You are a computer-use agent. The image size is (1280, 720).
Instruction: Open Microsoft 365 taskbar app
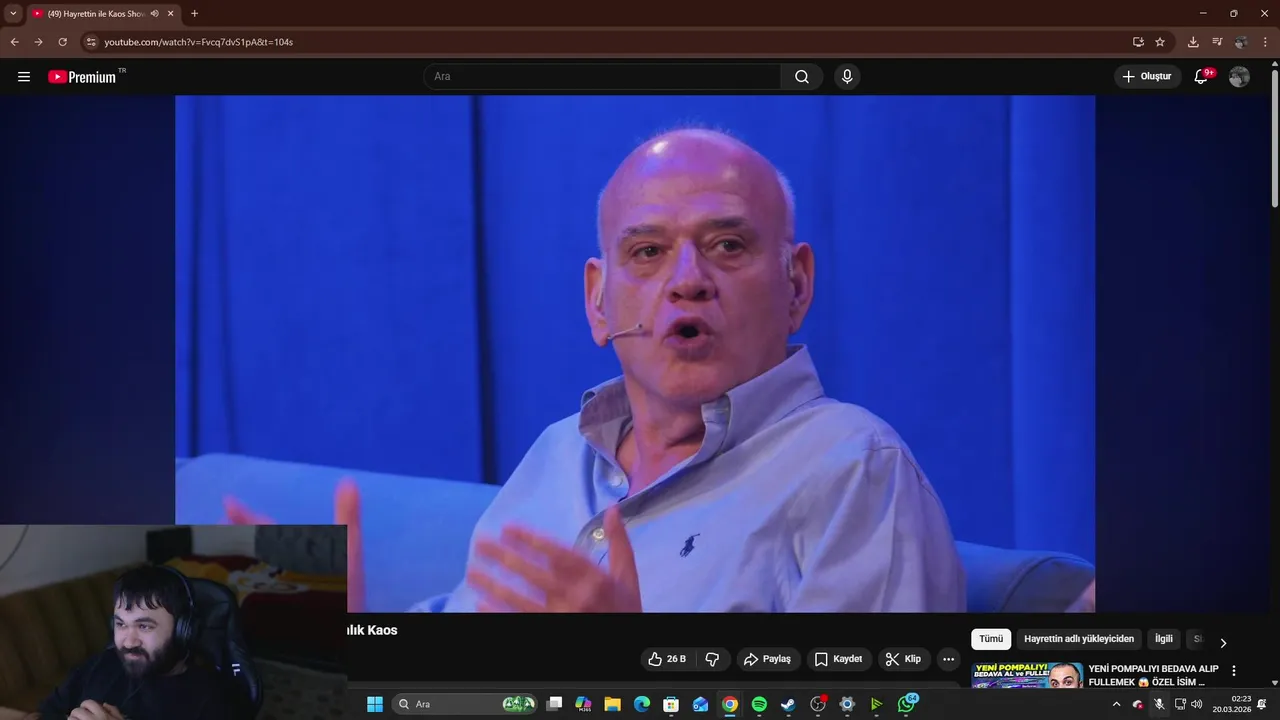pos(583,704)
